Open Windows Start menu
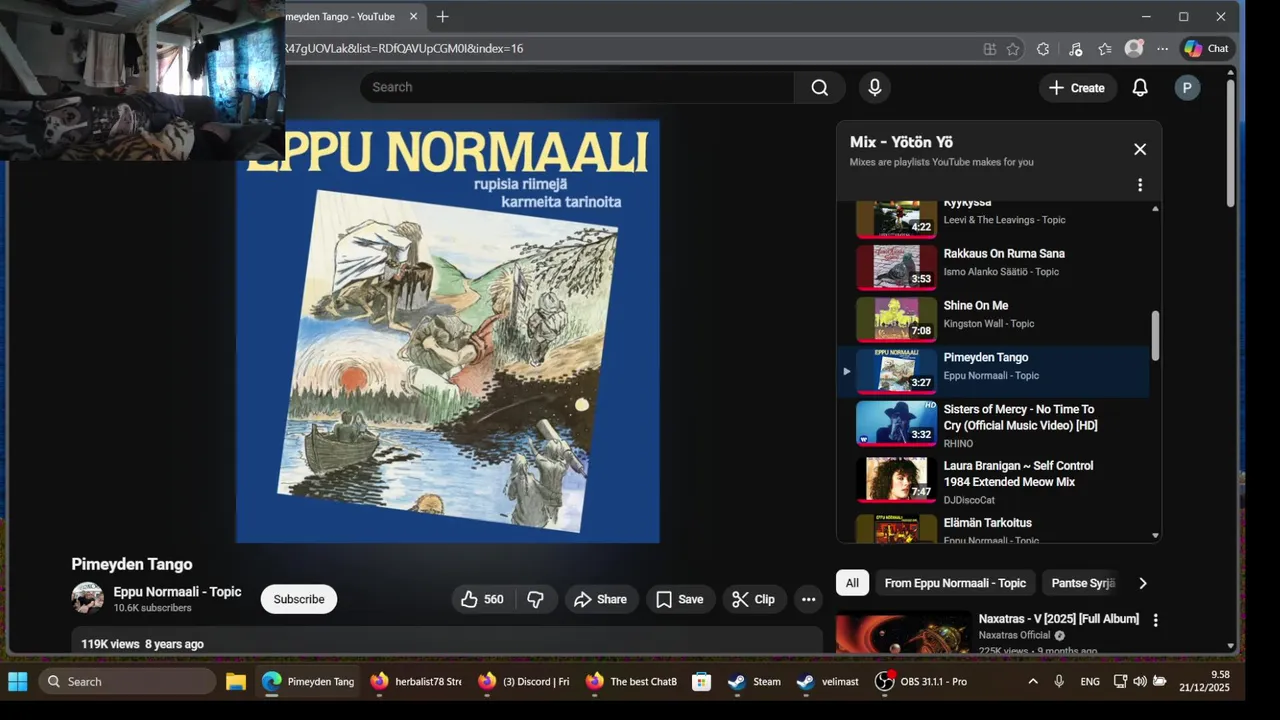 [x=18, y=682]
